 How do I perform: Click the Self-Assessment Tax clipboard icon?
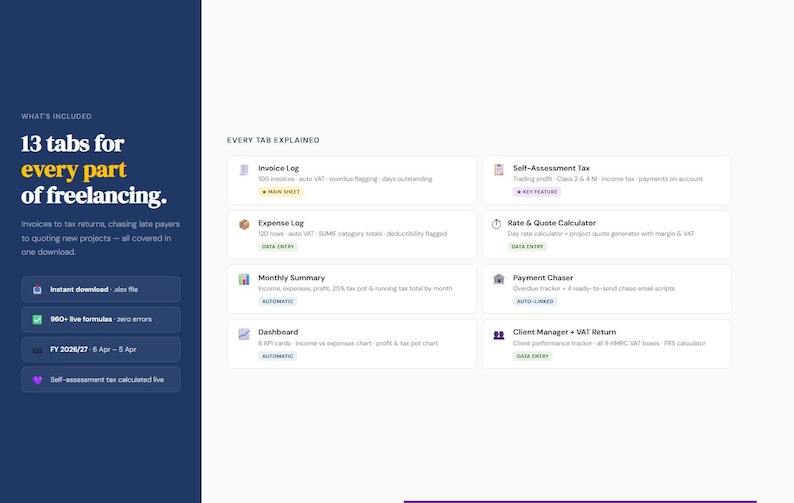point(499,170)
